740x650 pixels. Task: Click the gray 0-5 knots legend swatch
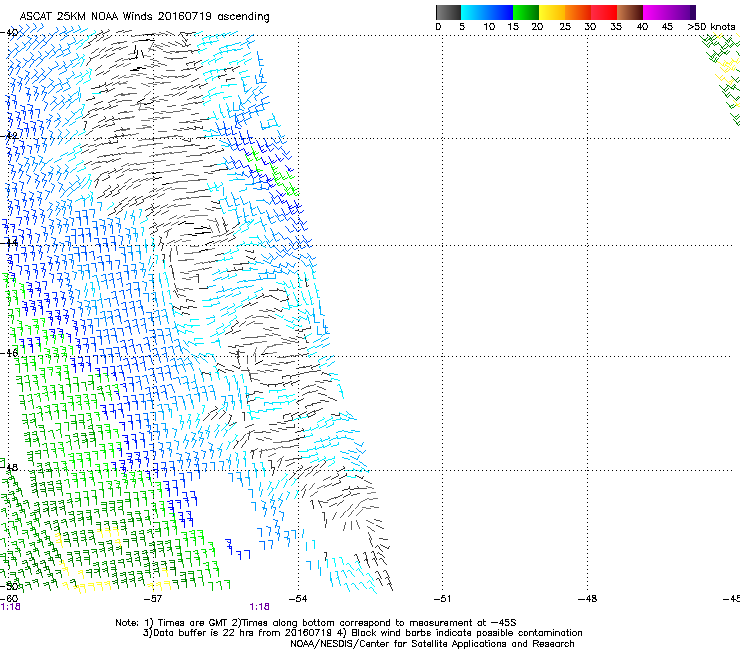coord(448,12)
